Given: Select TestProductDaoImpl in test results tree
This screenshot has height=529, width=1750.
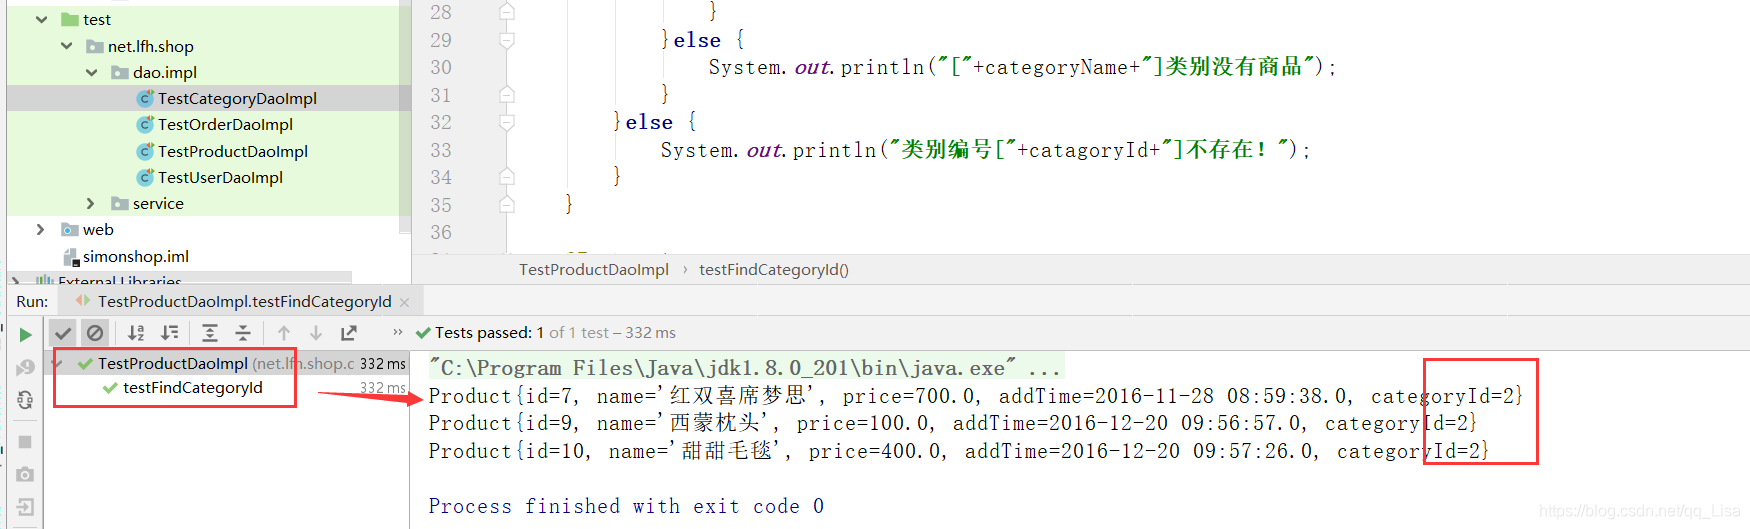Looking at the screenshot, I should 173,364.
